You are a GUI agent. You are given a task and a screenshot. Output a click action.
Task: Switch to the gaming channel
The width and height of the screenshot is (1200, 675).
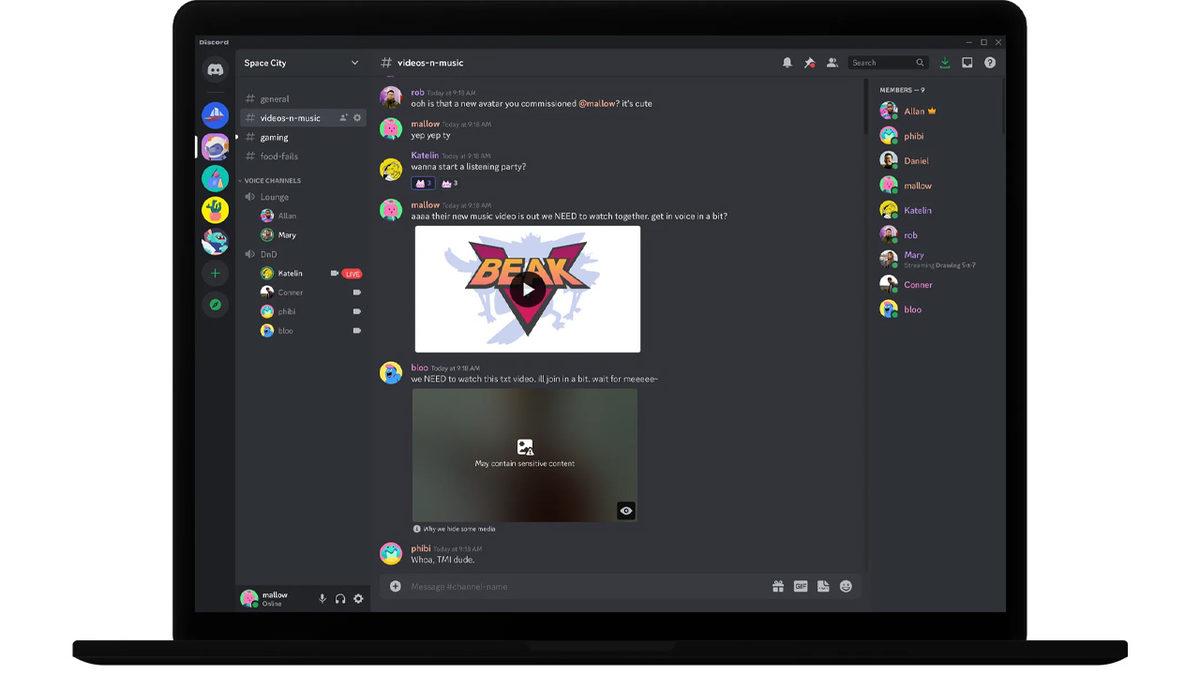pos(275,137)
